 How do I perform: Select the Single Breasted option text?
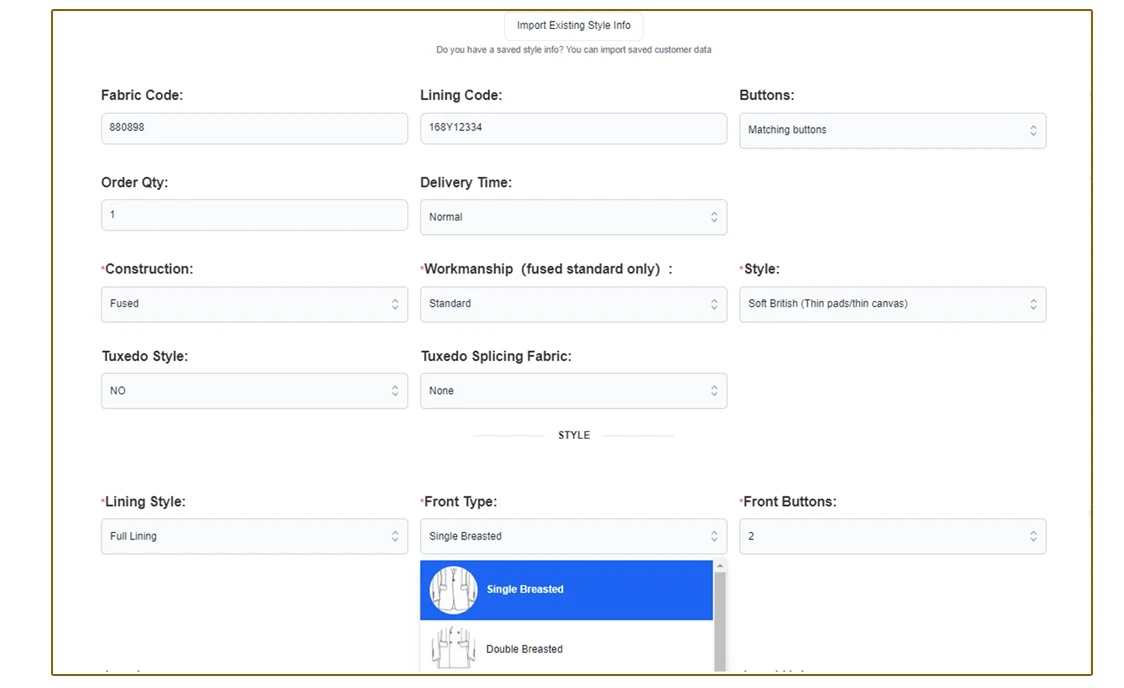[525, 590]
